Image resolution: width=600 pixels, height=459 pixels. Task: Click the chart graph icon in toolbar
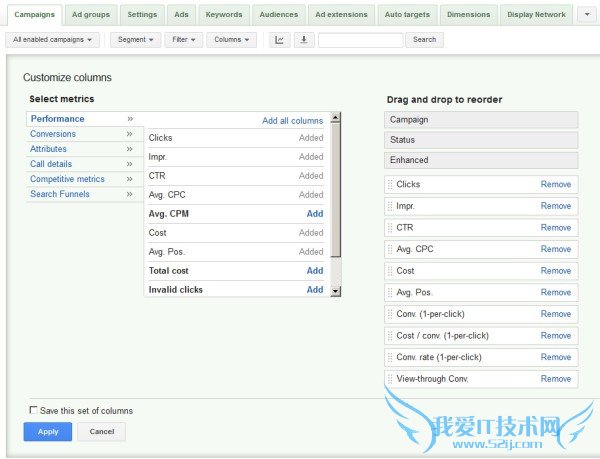(x=279, y=40)
